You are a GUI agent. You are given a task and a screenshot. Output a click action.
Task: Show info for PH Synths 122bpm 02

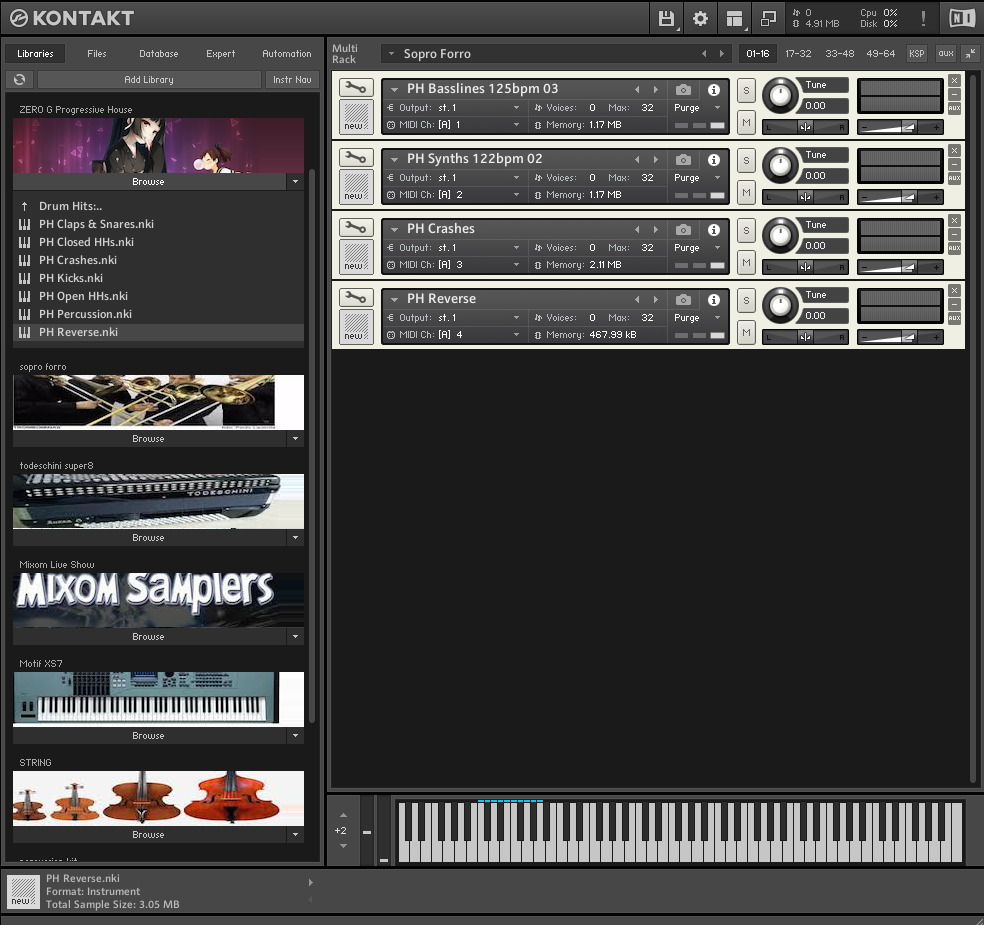tap(714, 160)
